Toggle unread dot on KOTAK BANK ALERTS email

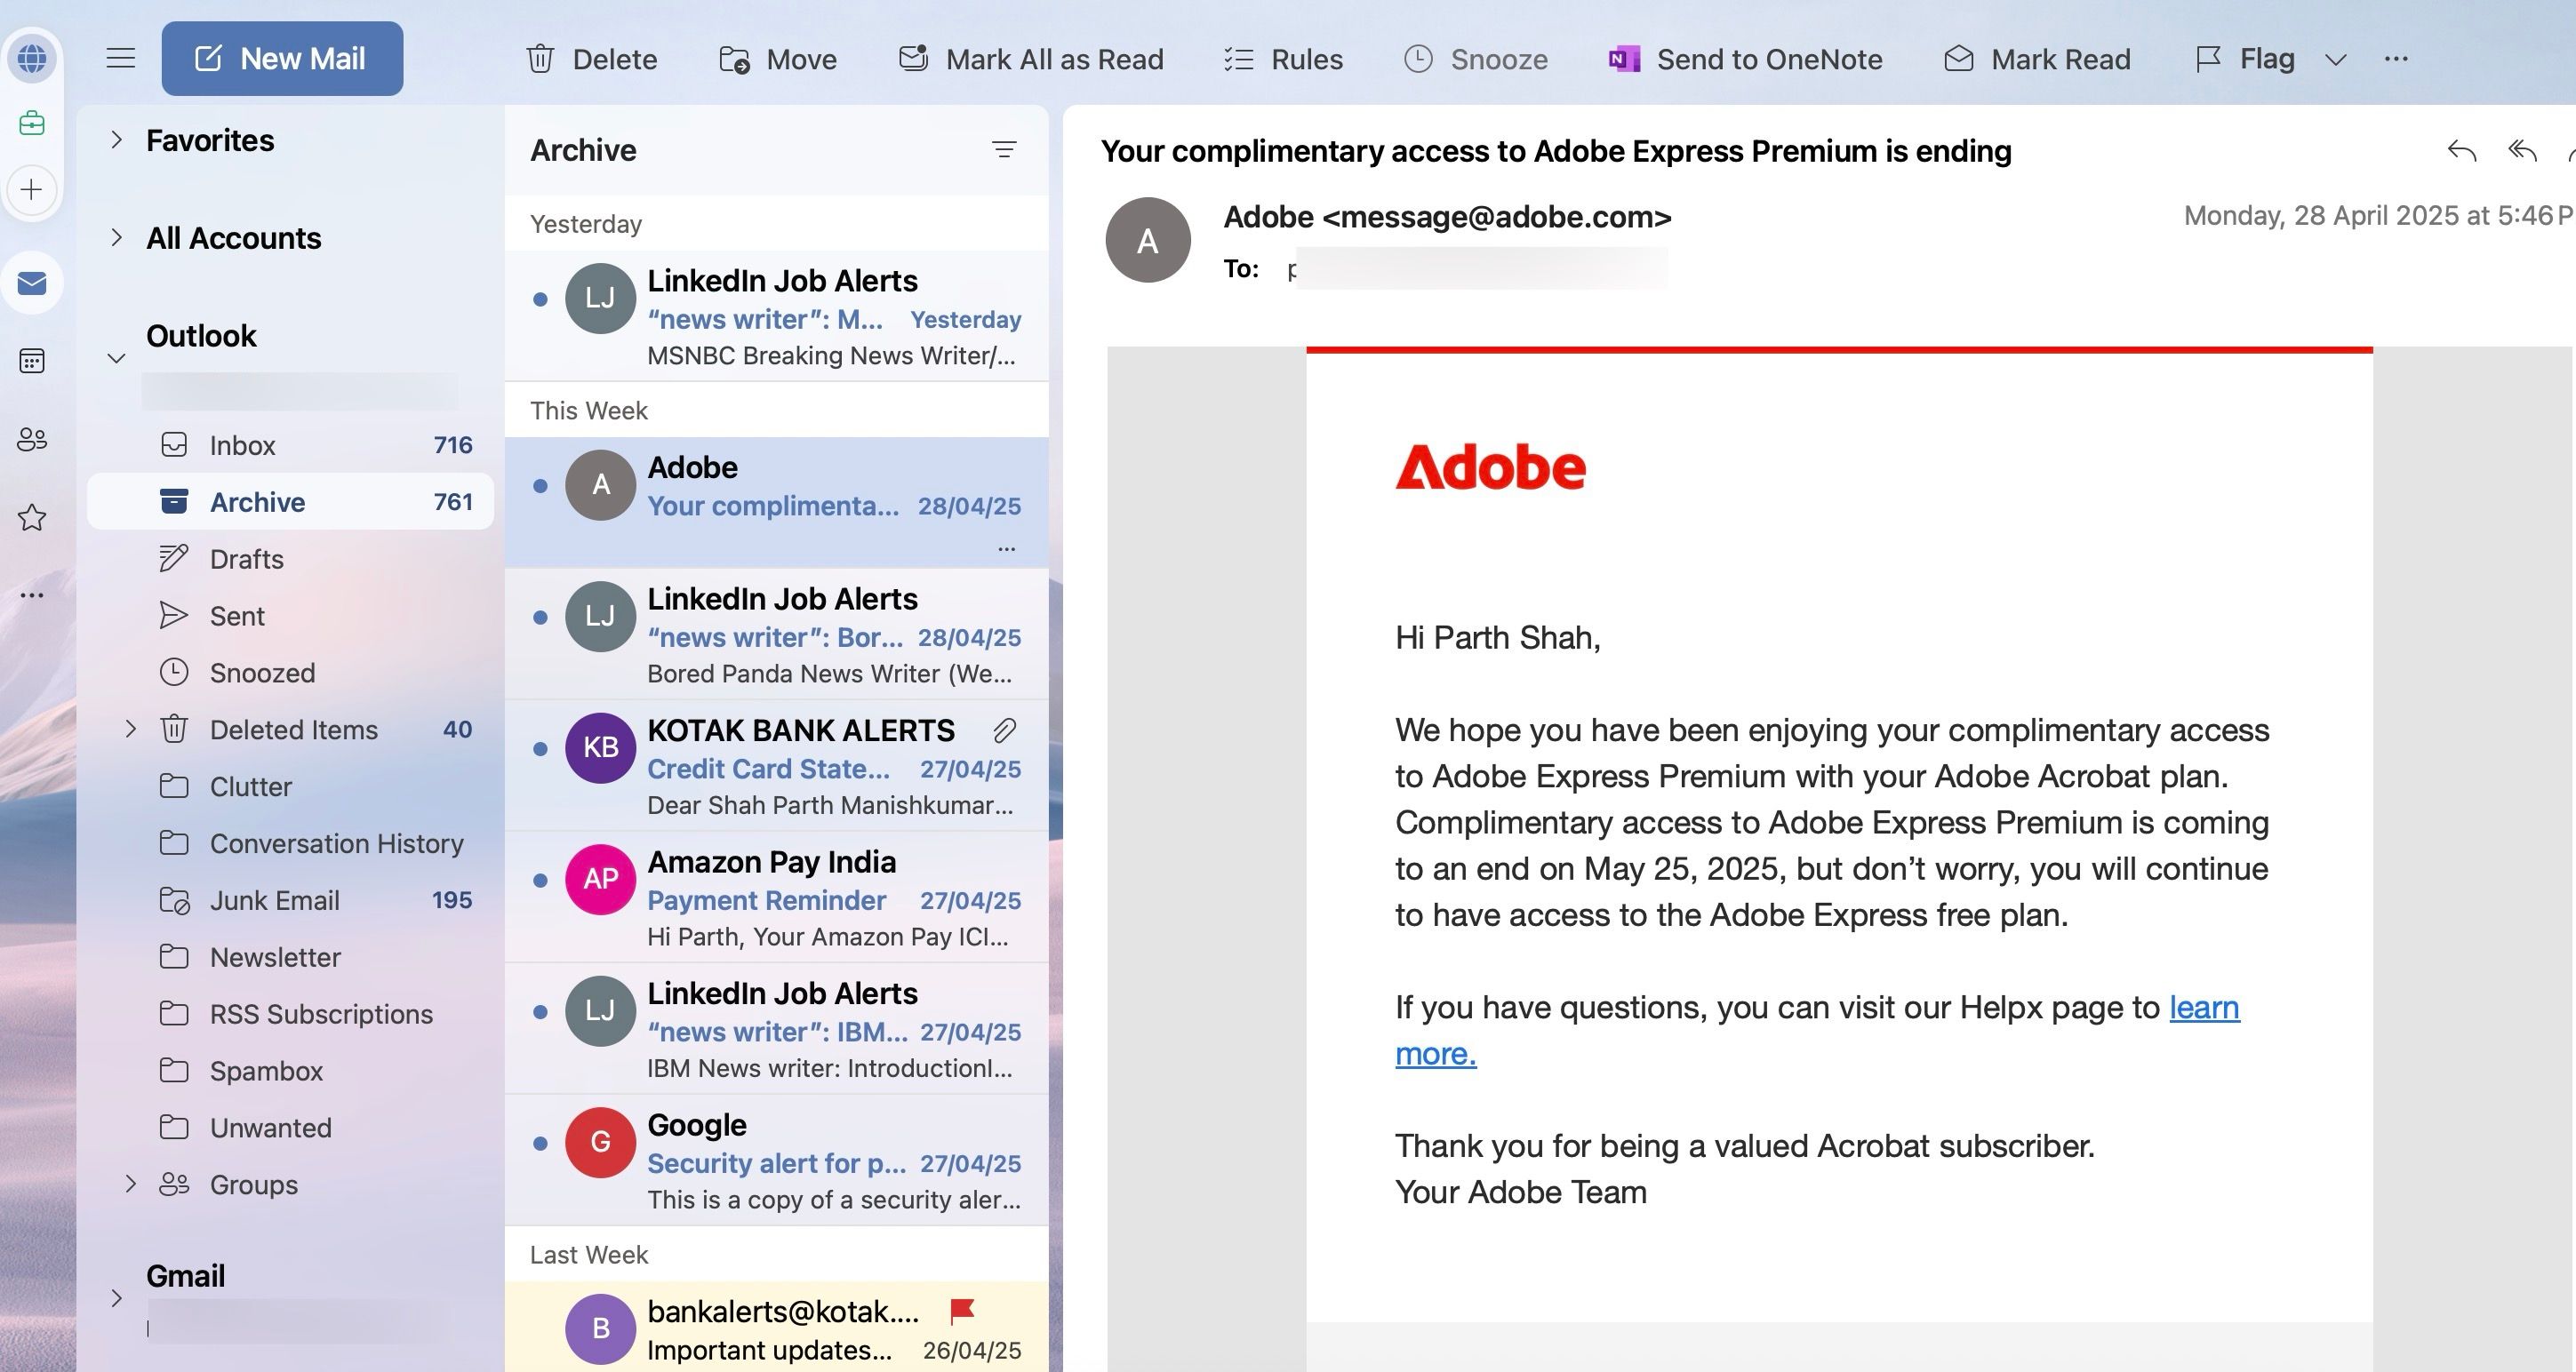click(x=540, y=749)
